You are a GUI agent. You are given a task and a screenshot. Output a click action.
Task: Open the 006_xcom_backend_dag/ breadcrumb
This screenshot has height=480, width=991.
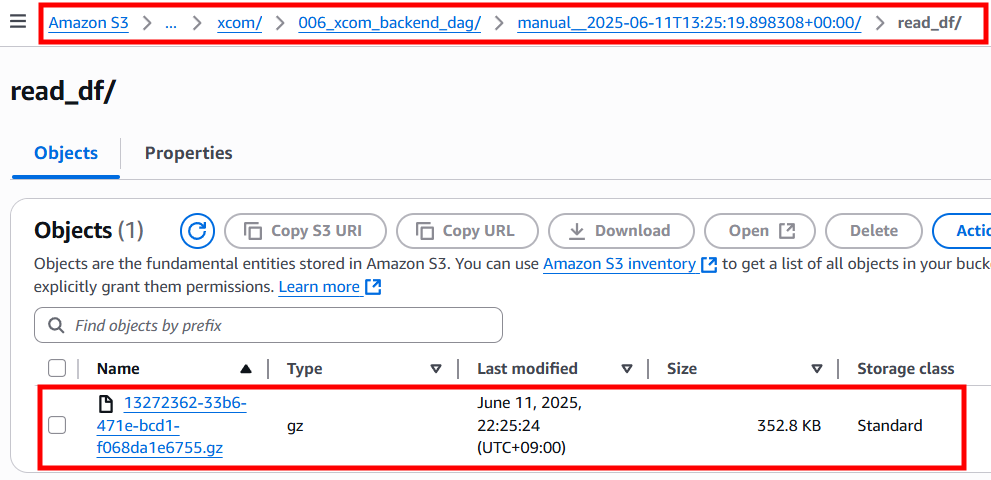pyautogui.click(x=390, y=24)
